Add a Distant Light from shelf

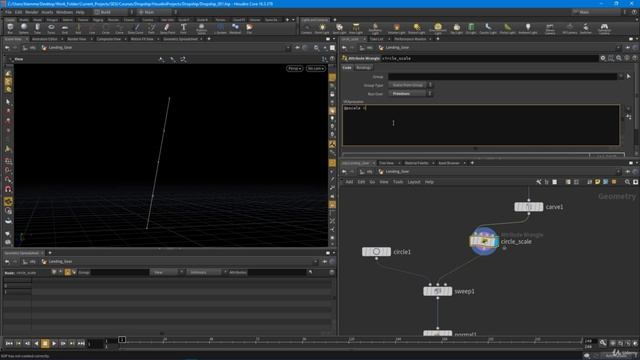coord(416,29)
